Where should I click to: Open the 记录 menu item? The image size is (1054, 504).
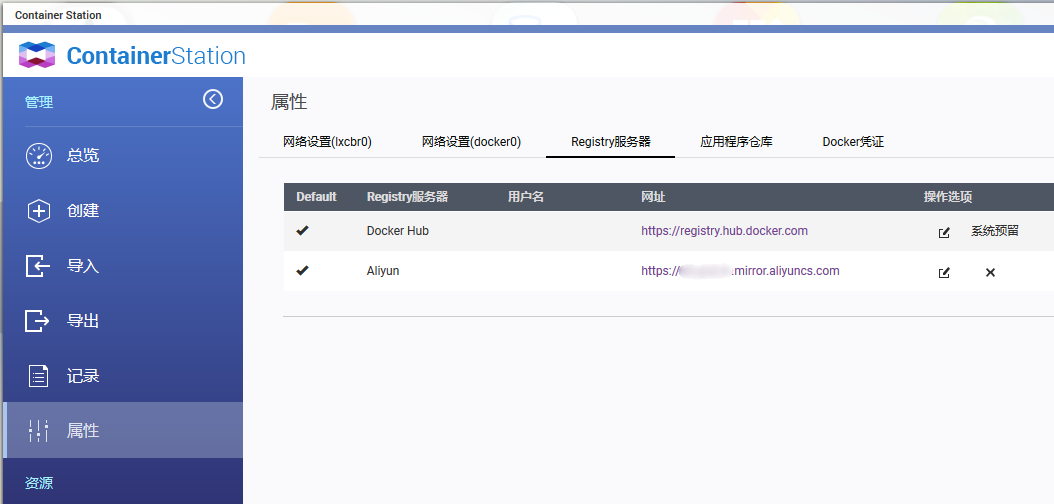pos(123,376)
